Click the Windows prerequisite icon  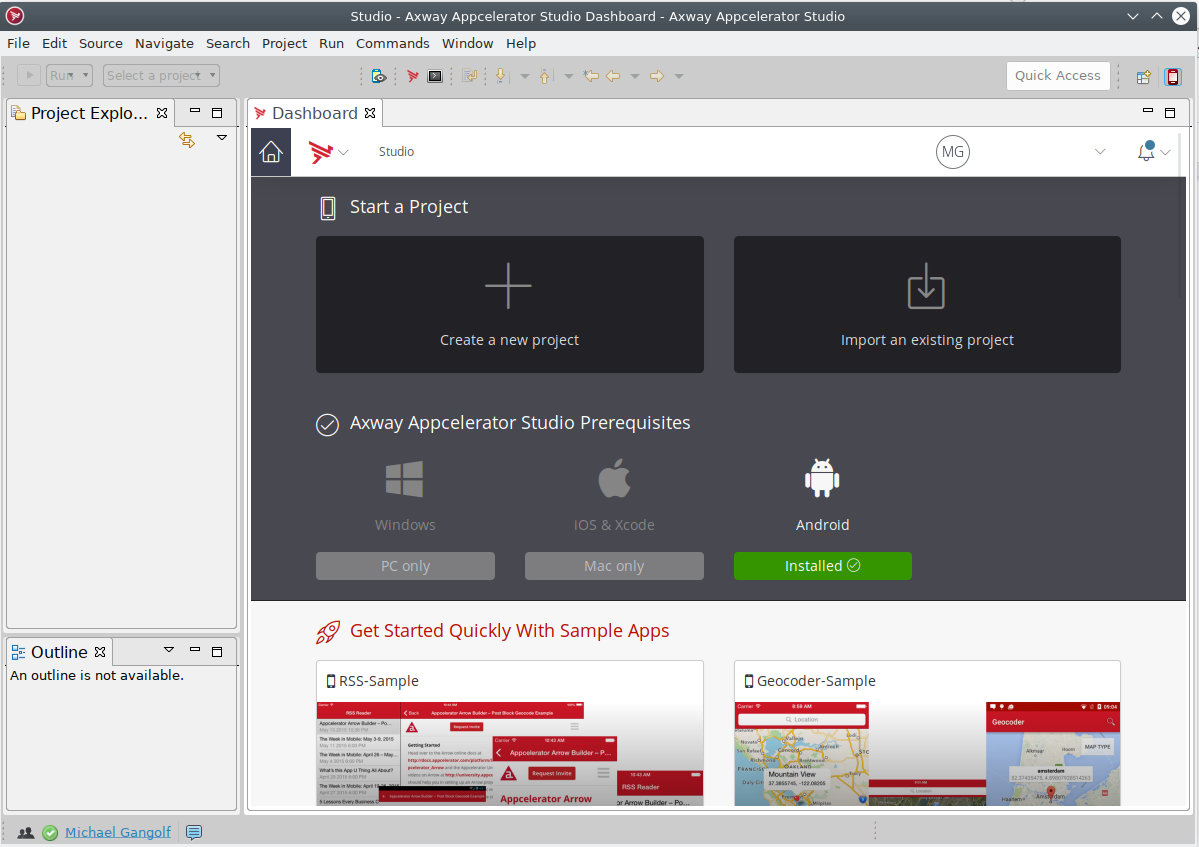pyautogui.click(x=405, y=479)
